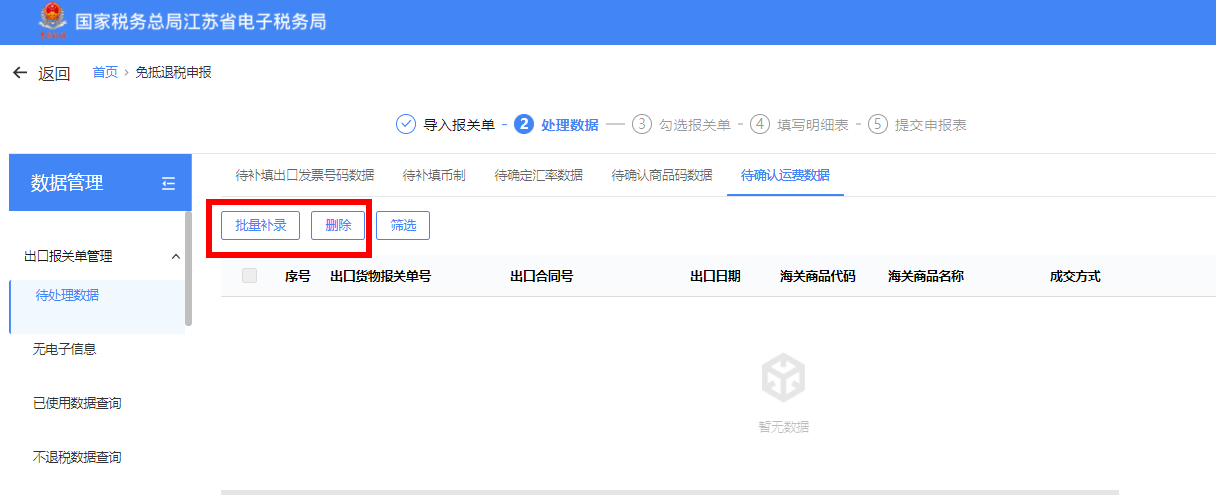Select the 待确定汇率数据 tab

pyautogui.click(x=538, y=175)
